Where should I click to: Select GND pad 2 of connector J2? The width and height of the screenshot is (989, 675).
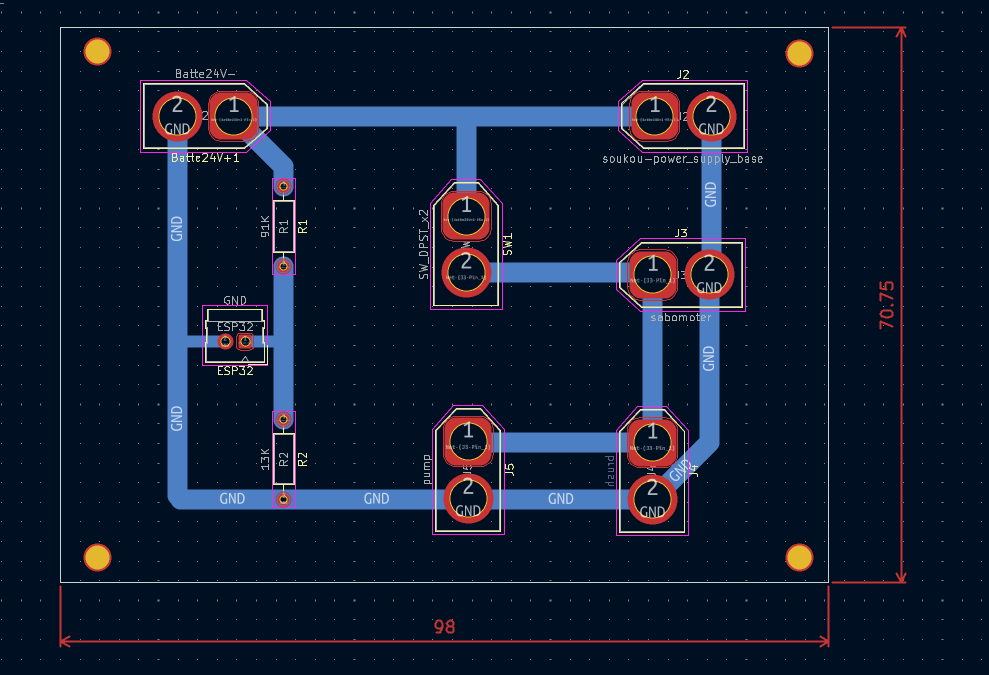pos(711,116)
